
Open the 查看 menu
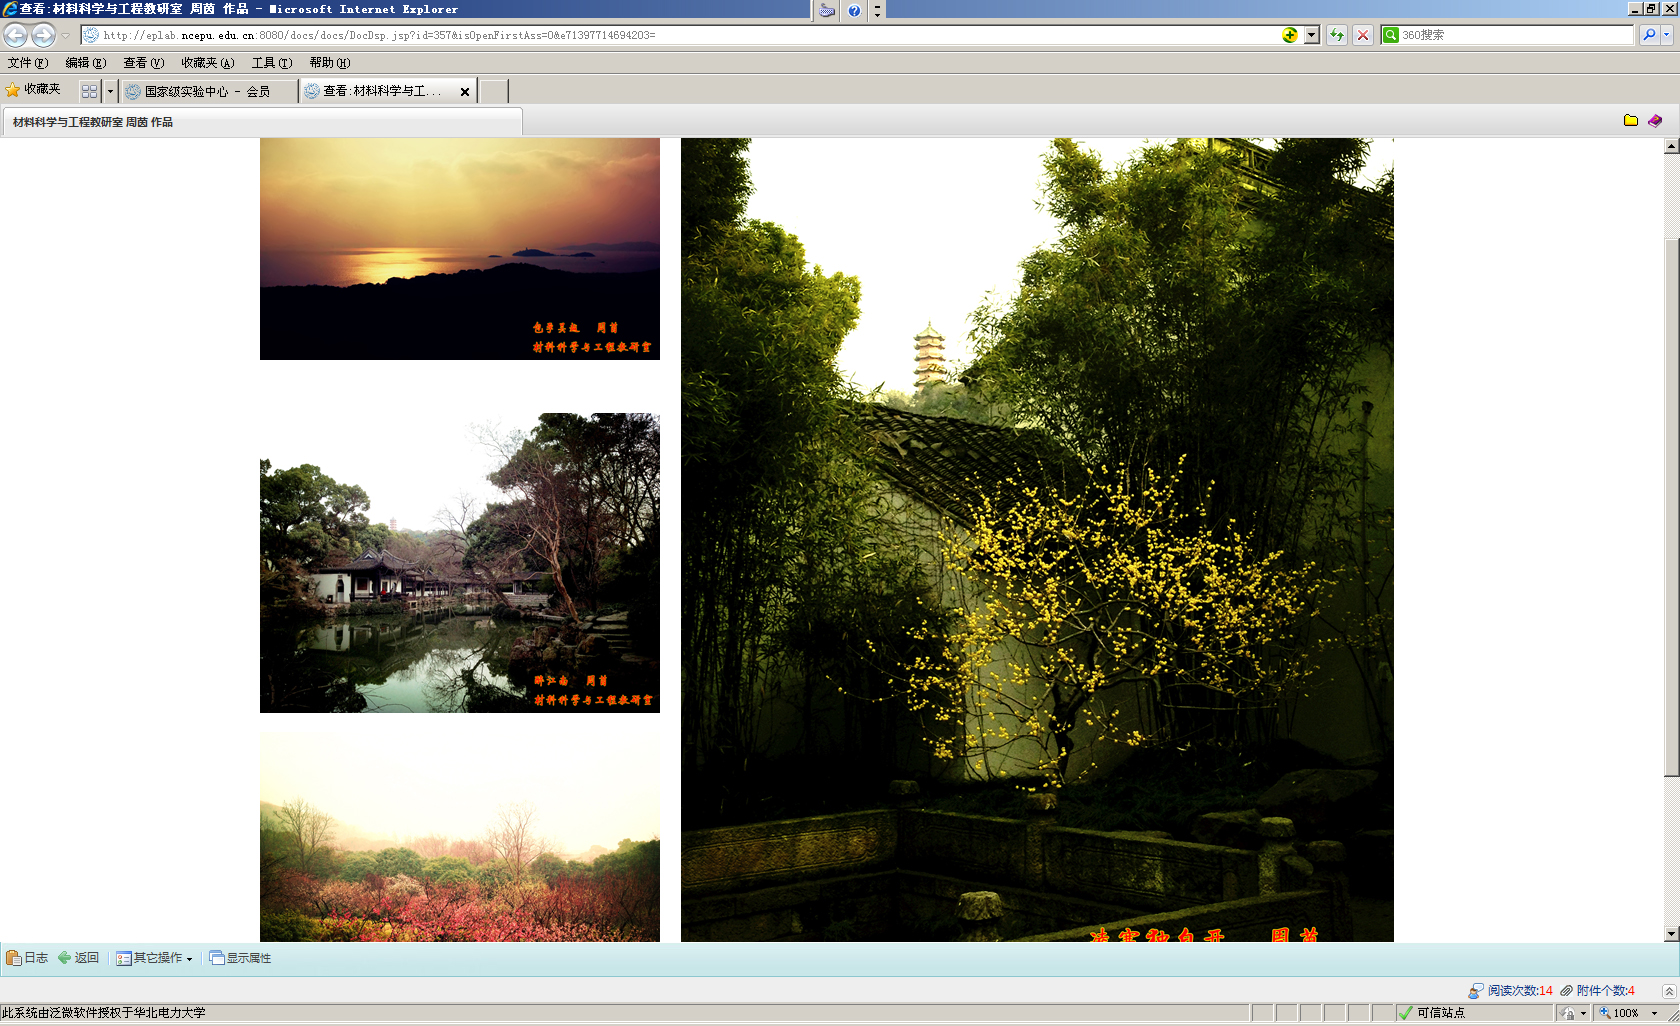(143, 63)
